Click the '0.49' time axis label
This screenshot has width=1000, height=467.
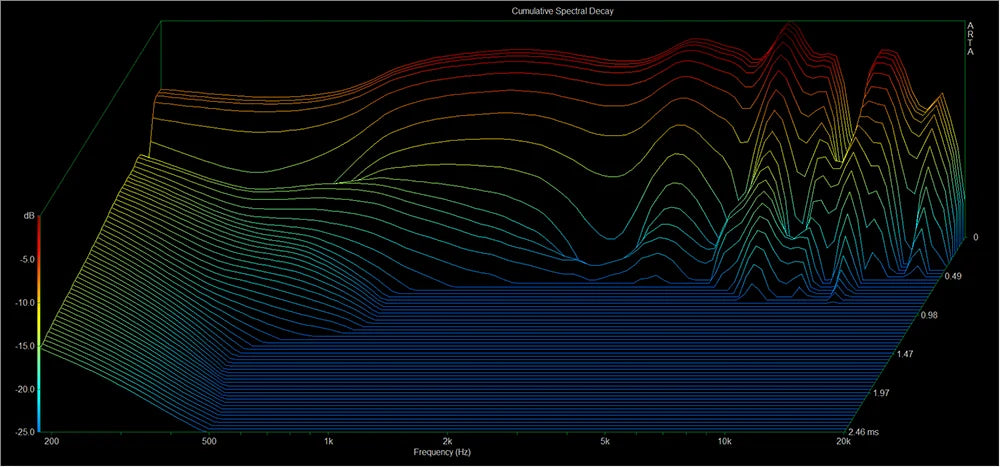pos(955,276)
